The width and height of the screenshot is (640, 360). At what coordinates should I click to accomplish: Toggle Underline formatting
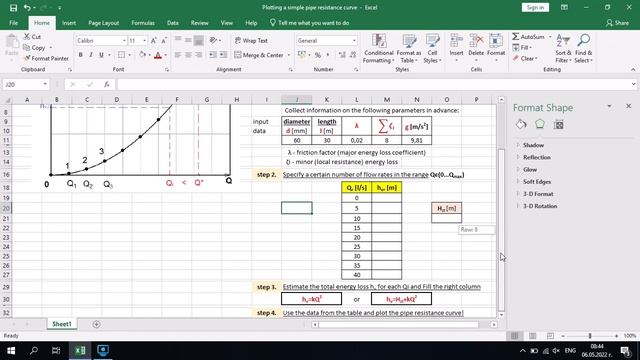101,55
